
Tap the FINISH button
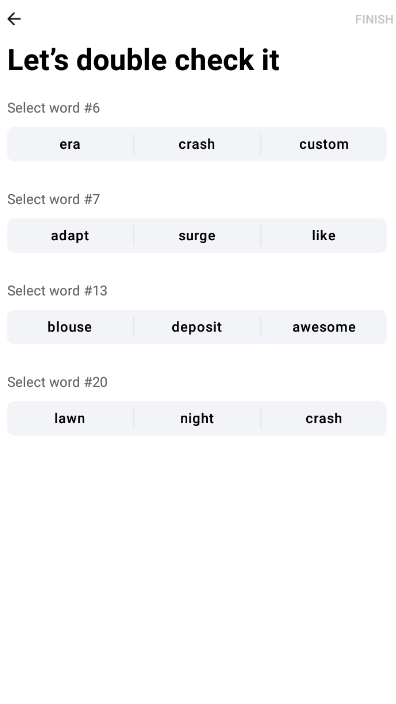374,19
